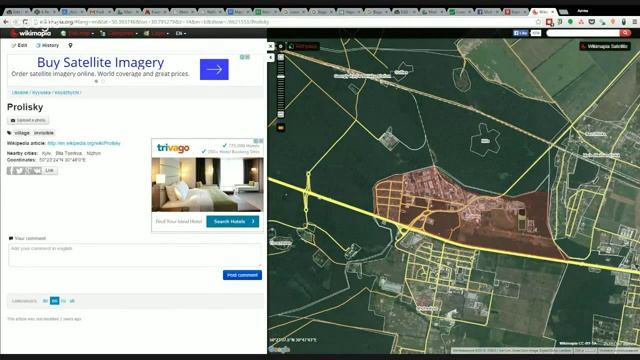This screenshot has width=640, height=360.
Task: Click the Wikimapia logo
Action: [31, 33]
